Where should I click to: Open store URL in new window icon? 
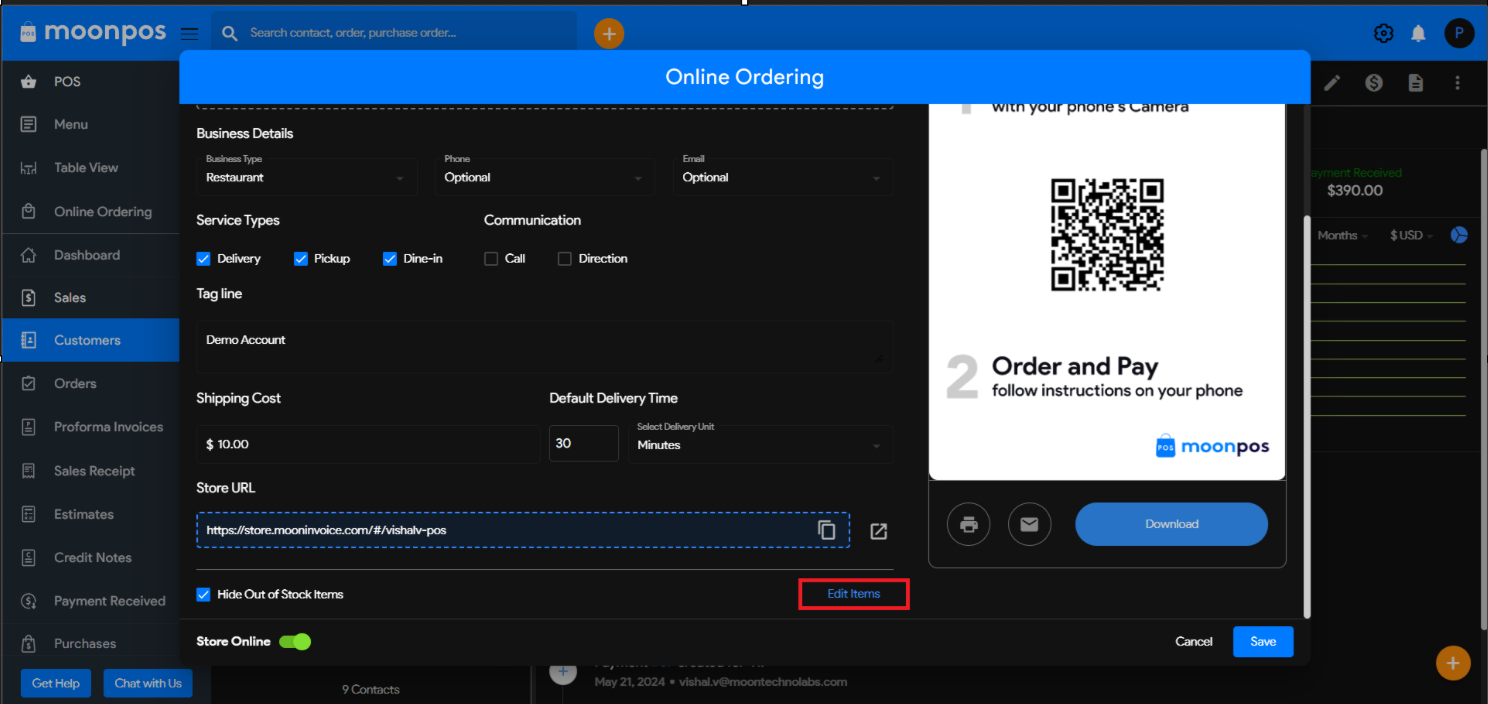pyautogui.click(x=878, y=531)
